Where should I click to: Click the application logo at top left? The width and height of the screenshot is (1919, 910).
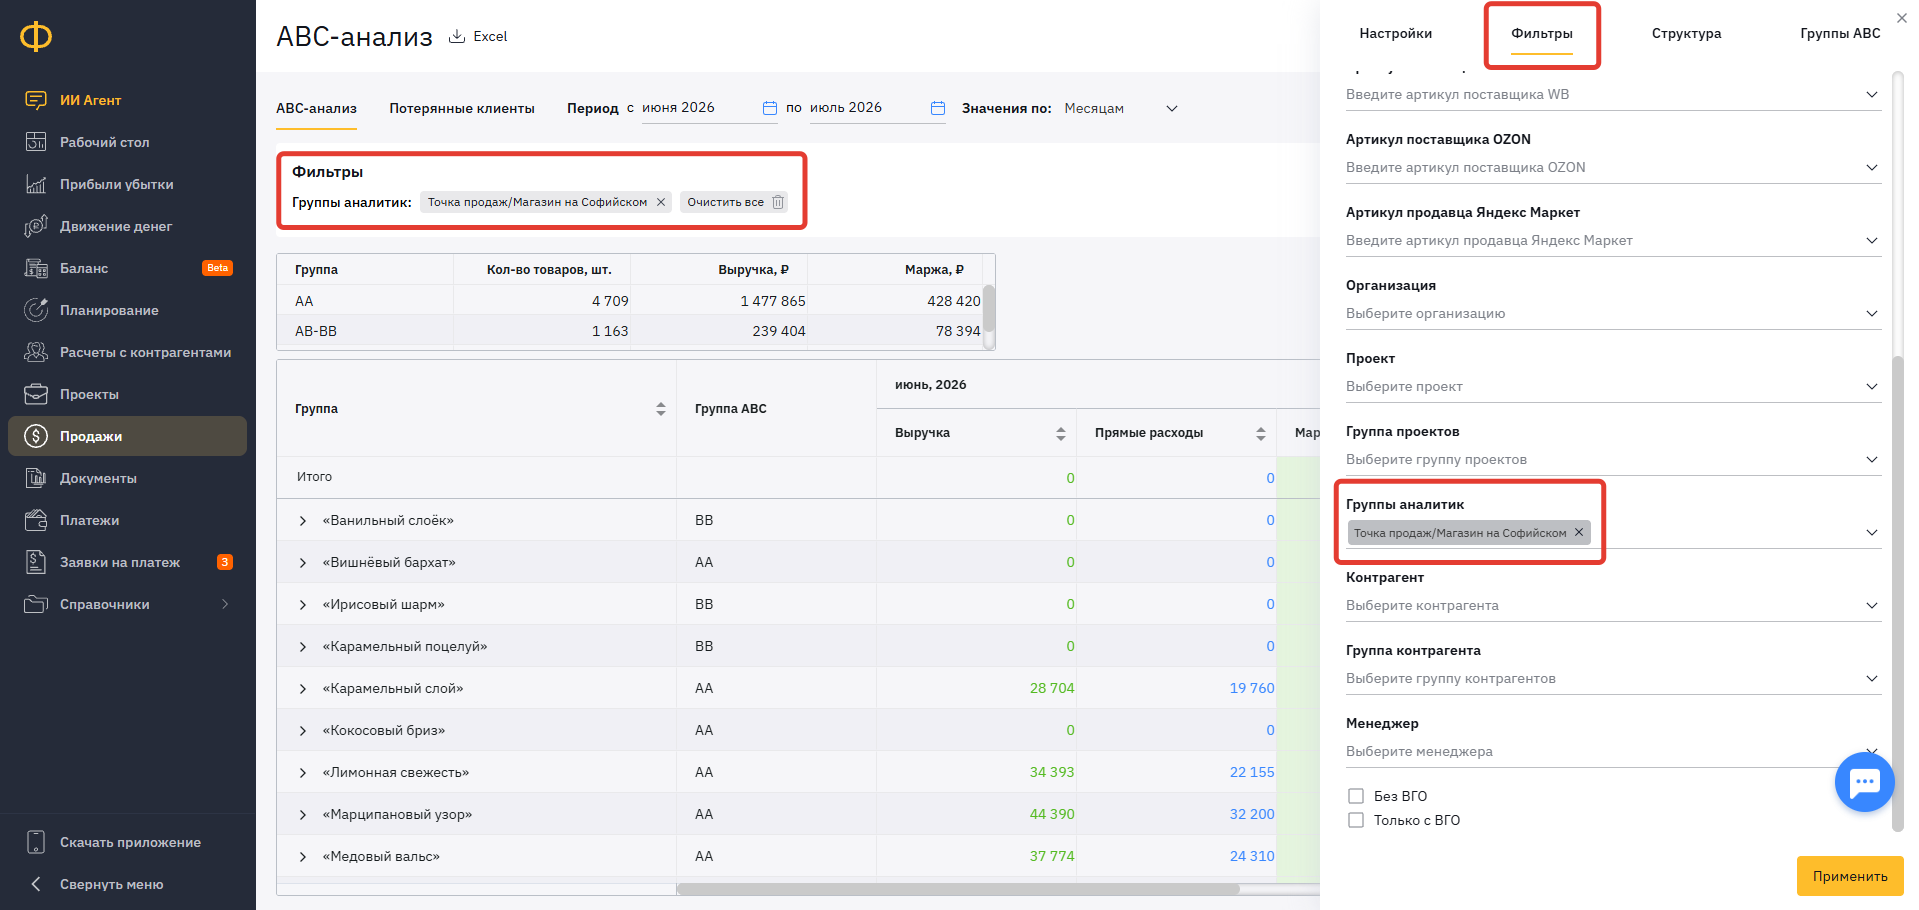coord(36,37)
